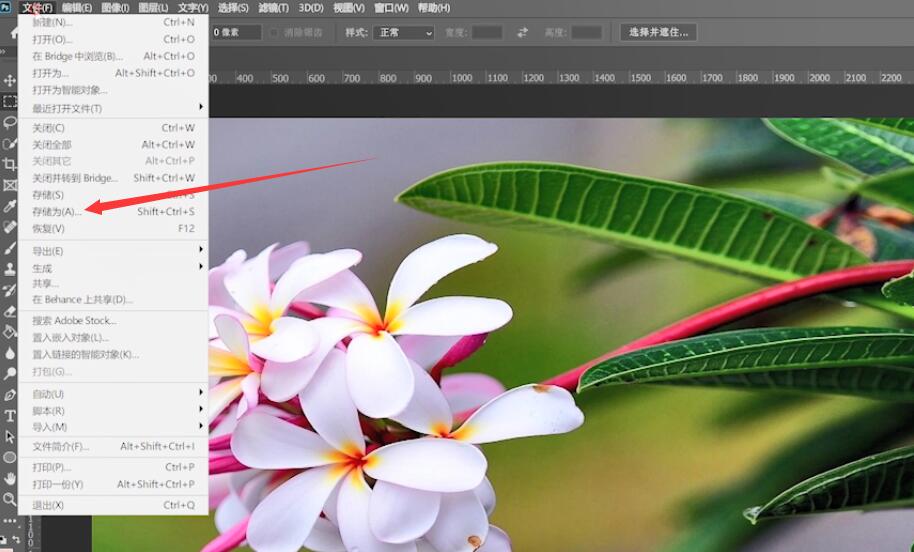Choose 存储为(A)... from File menu
This screenshot has width=914, height=552.
click(114, 211)
